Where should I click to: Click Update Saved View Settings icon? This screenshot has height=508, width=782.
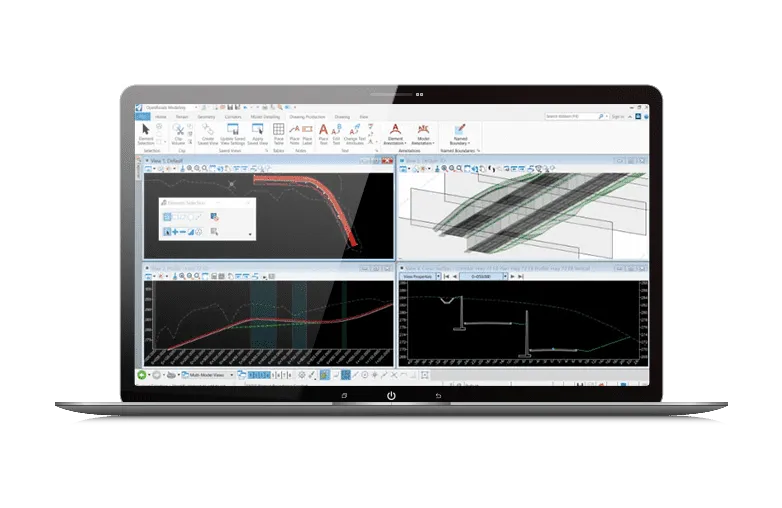(x=231, y=135)
